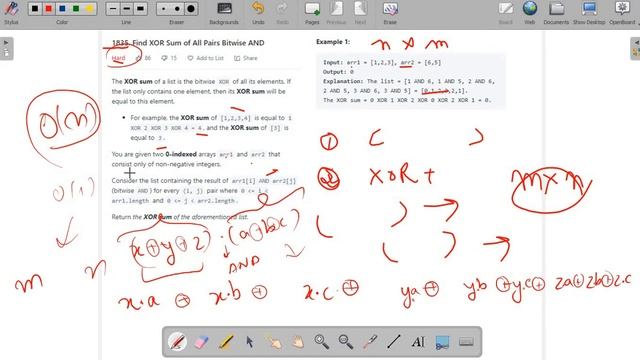
Task: Set medium line width
Action: click(127, 9)
